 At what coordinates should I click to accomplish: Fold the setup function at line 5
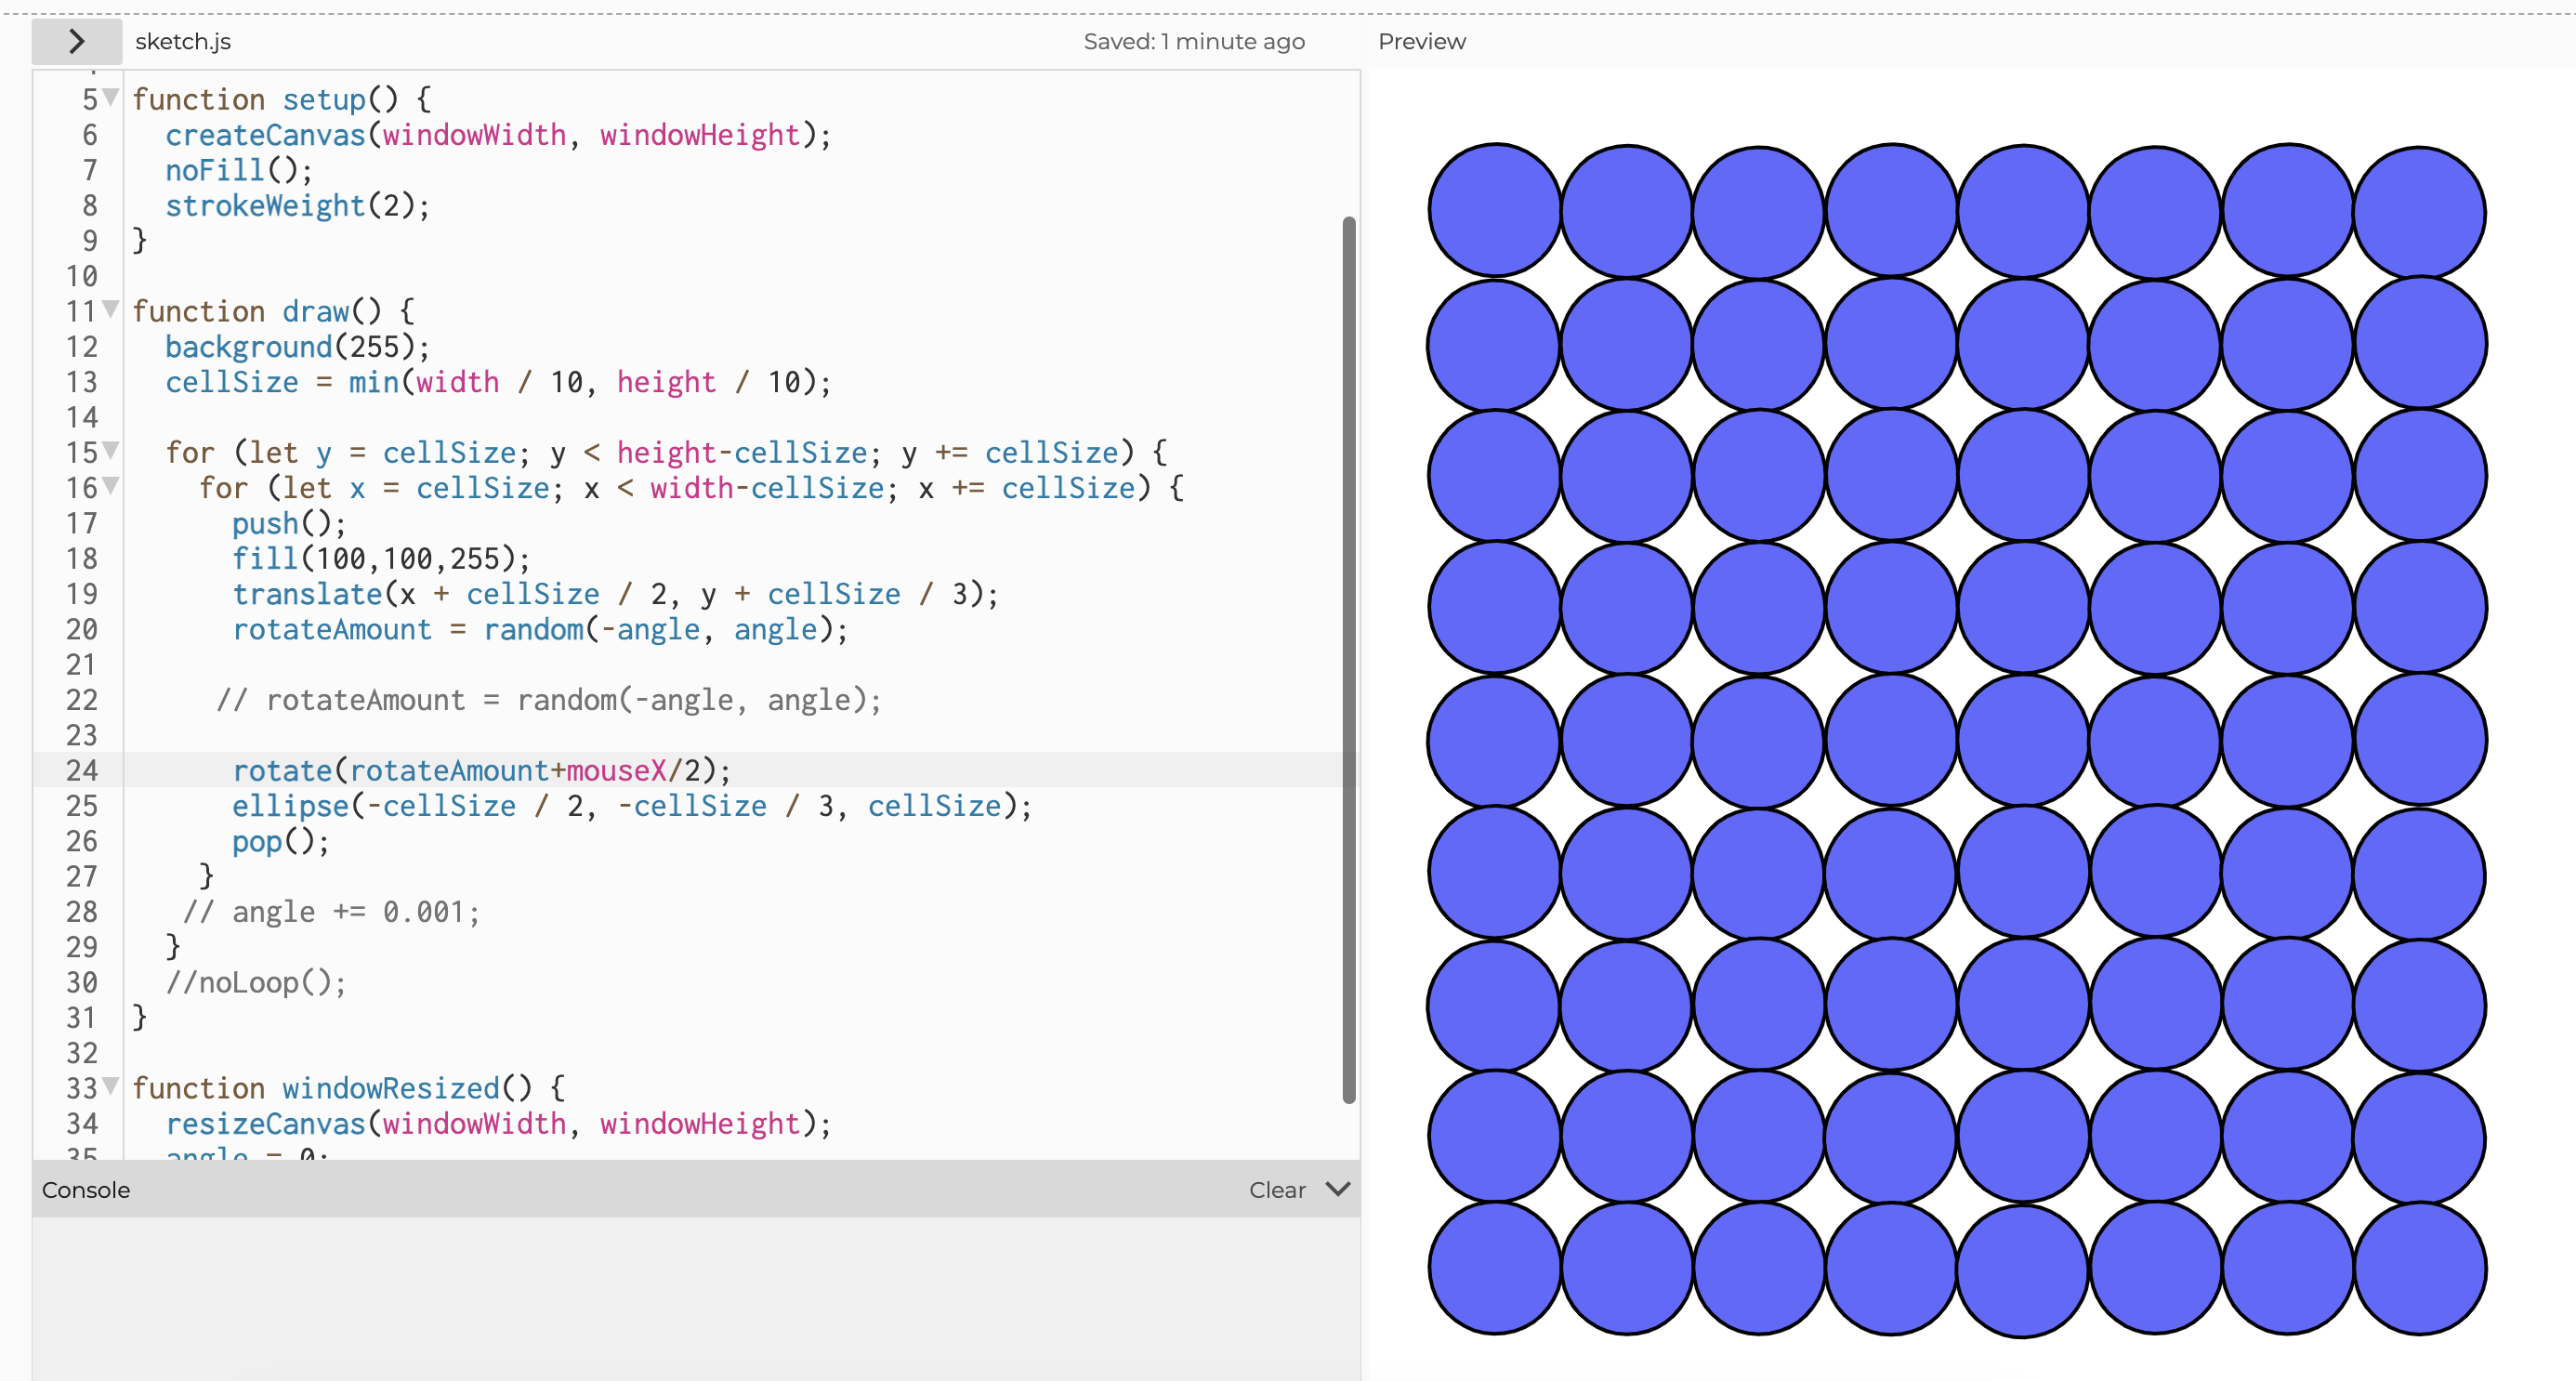click(x=111, y=97)
